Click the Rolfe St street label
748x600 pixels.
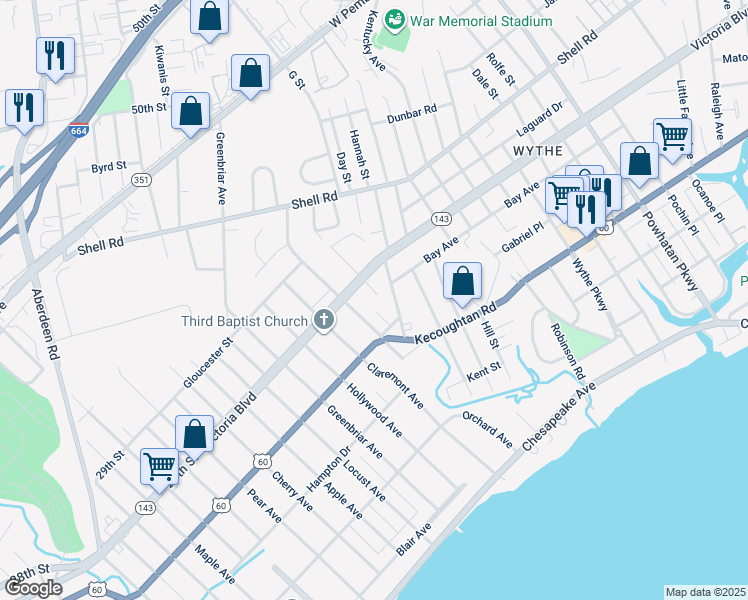(500, 70)
